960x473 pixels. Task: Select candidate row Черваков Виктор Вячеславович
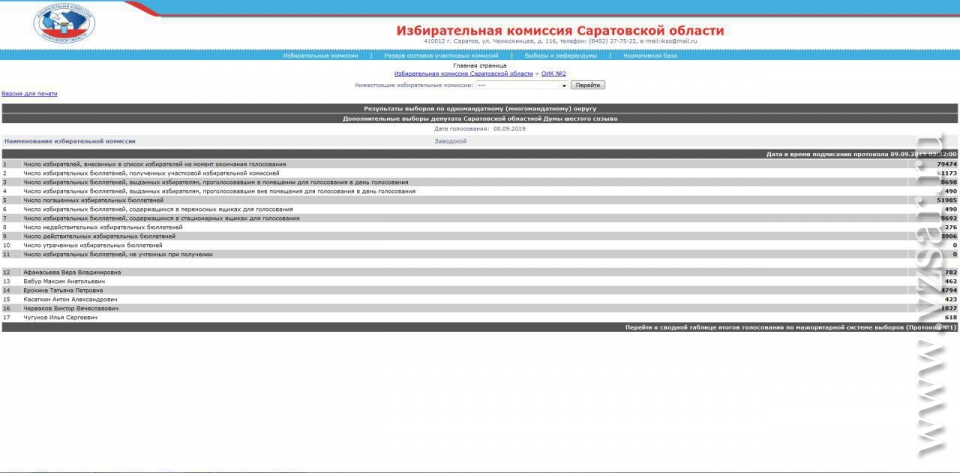click(x=479, y=309)
